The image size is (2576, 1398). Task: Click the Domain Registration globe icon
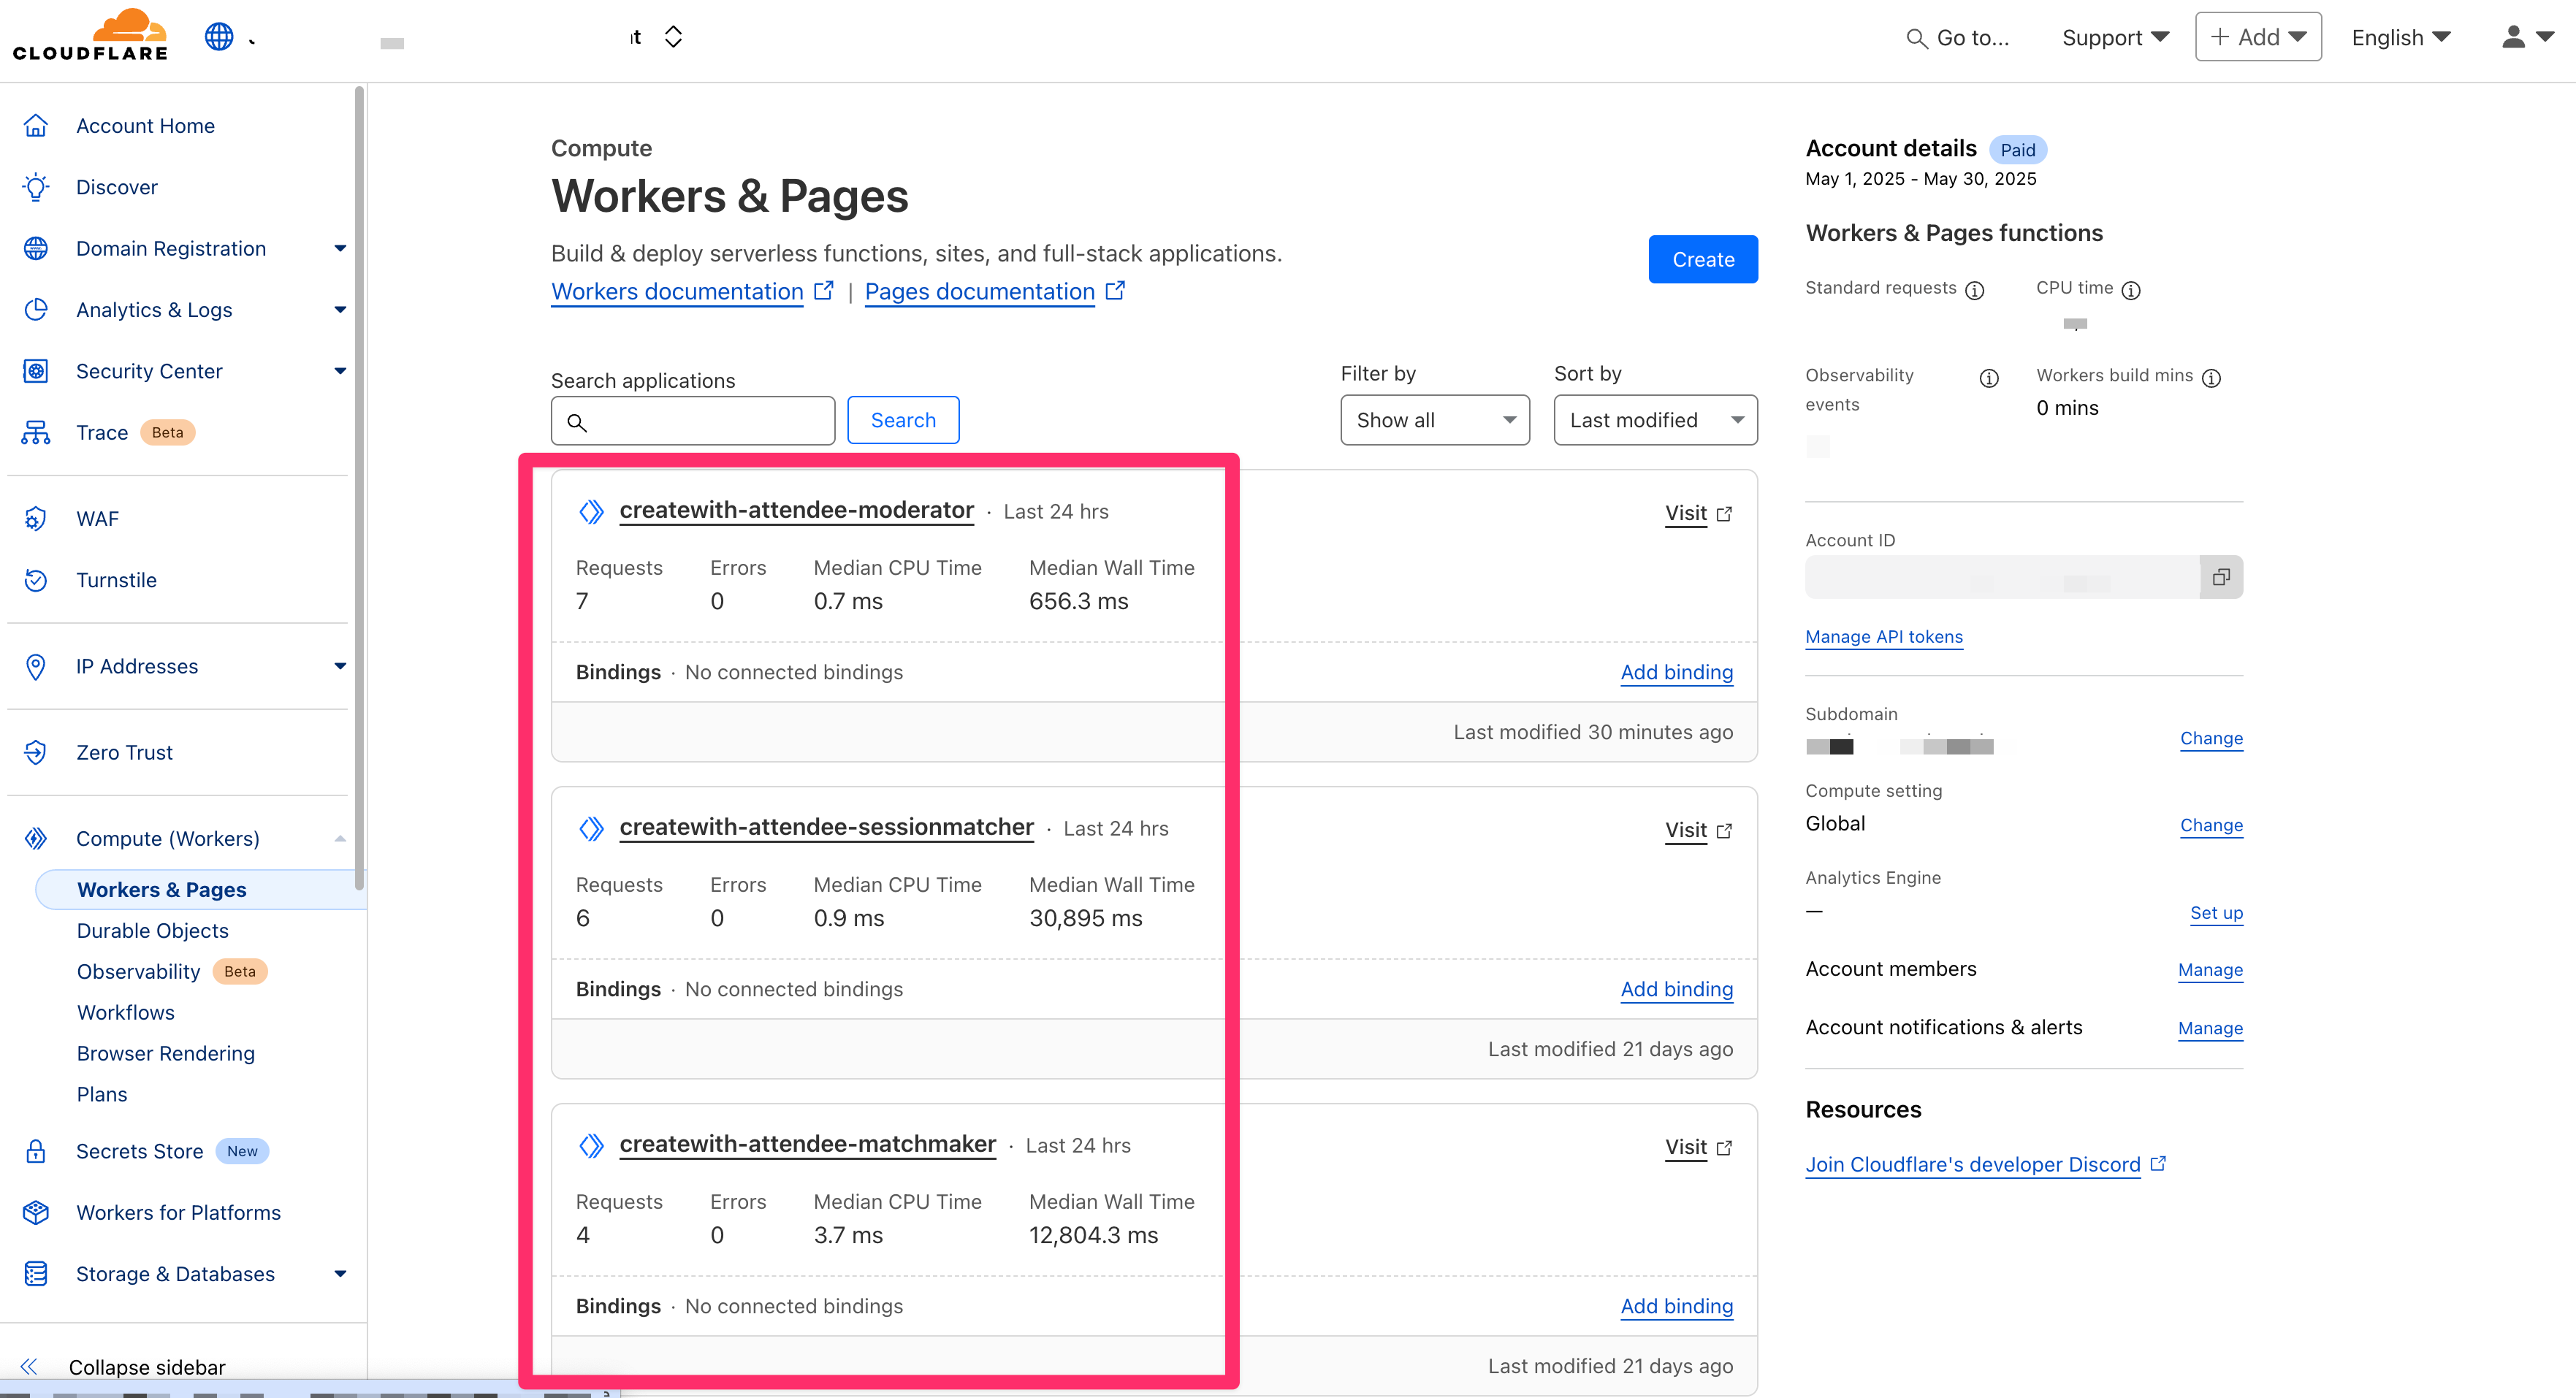(36, 248)
